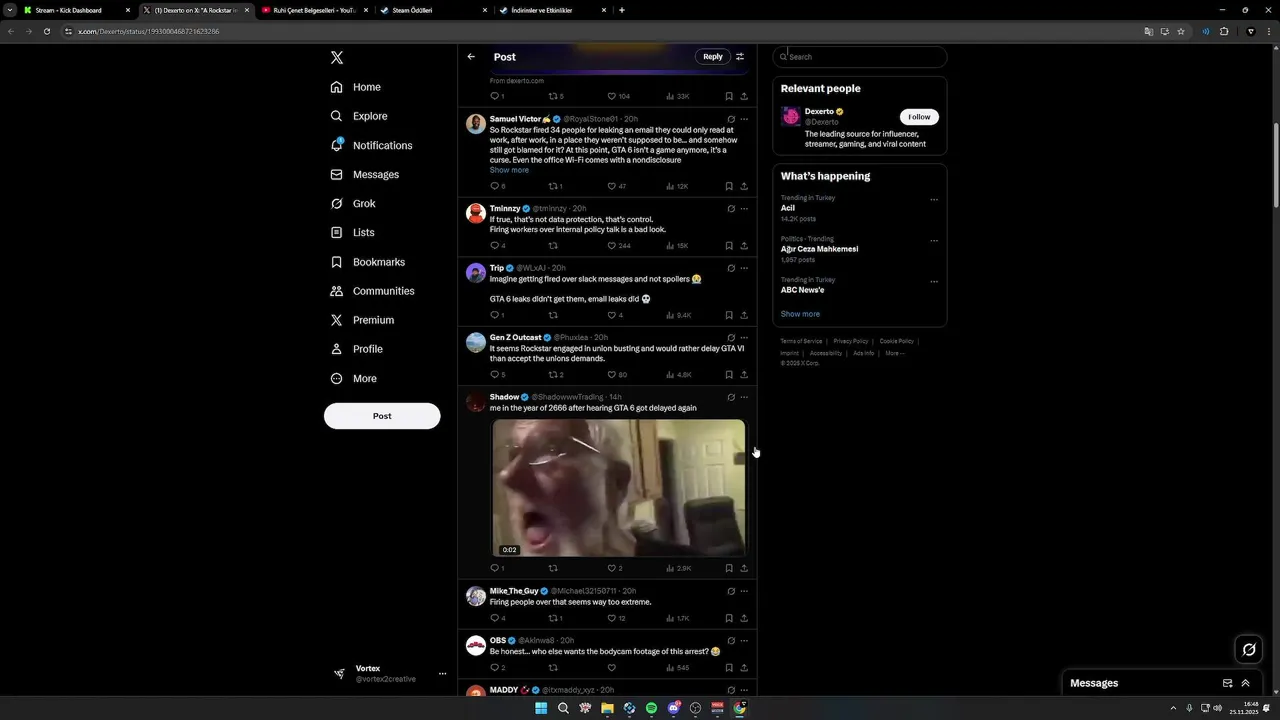Open Spotify from the Windows taskbar
1280x720 pixels.
[x=651, y=708]
